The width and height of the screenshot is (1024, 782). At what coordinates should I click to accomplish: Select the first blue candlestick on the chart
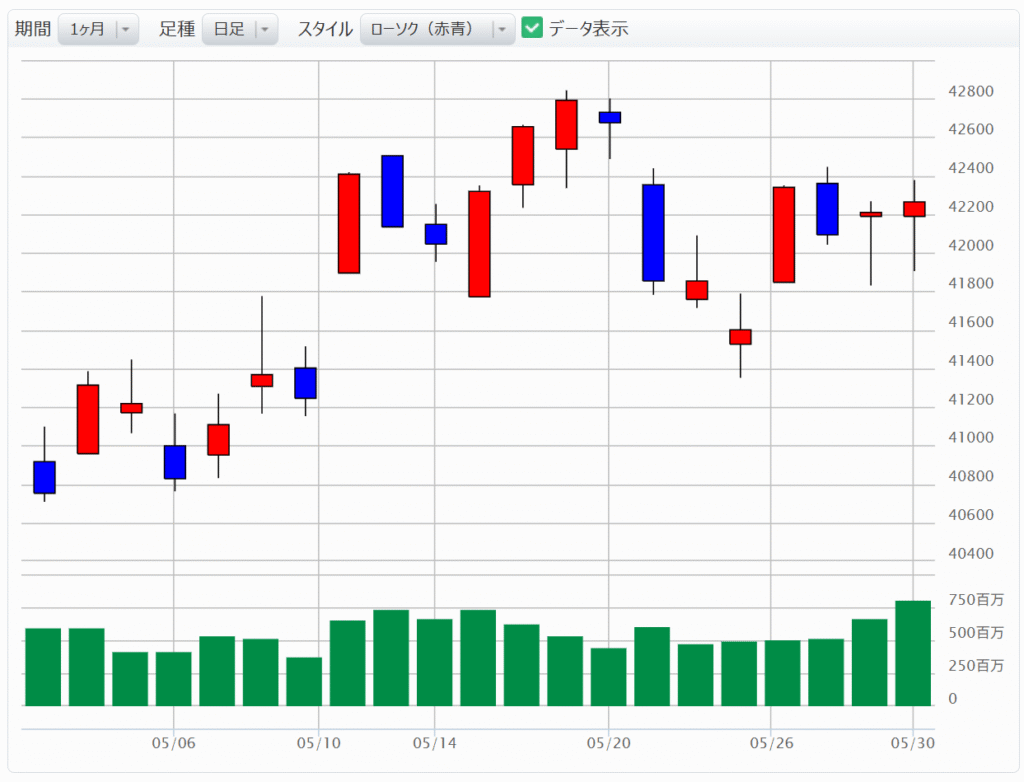tap(44, 478)
